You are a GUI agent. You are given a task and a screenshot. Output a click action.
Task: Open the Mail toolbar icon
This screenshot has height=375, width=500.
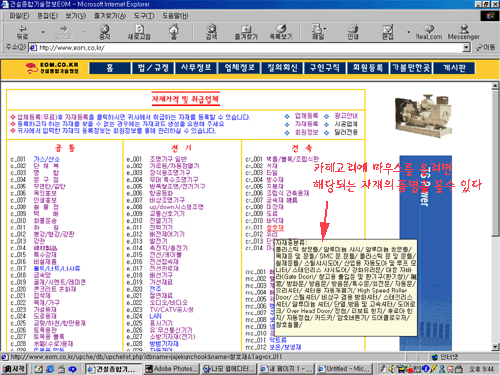pyautogui.click(x=317, y=29)
